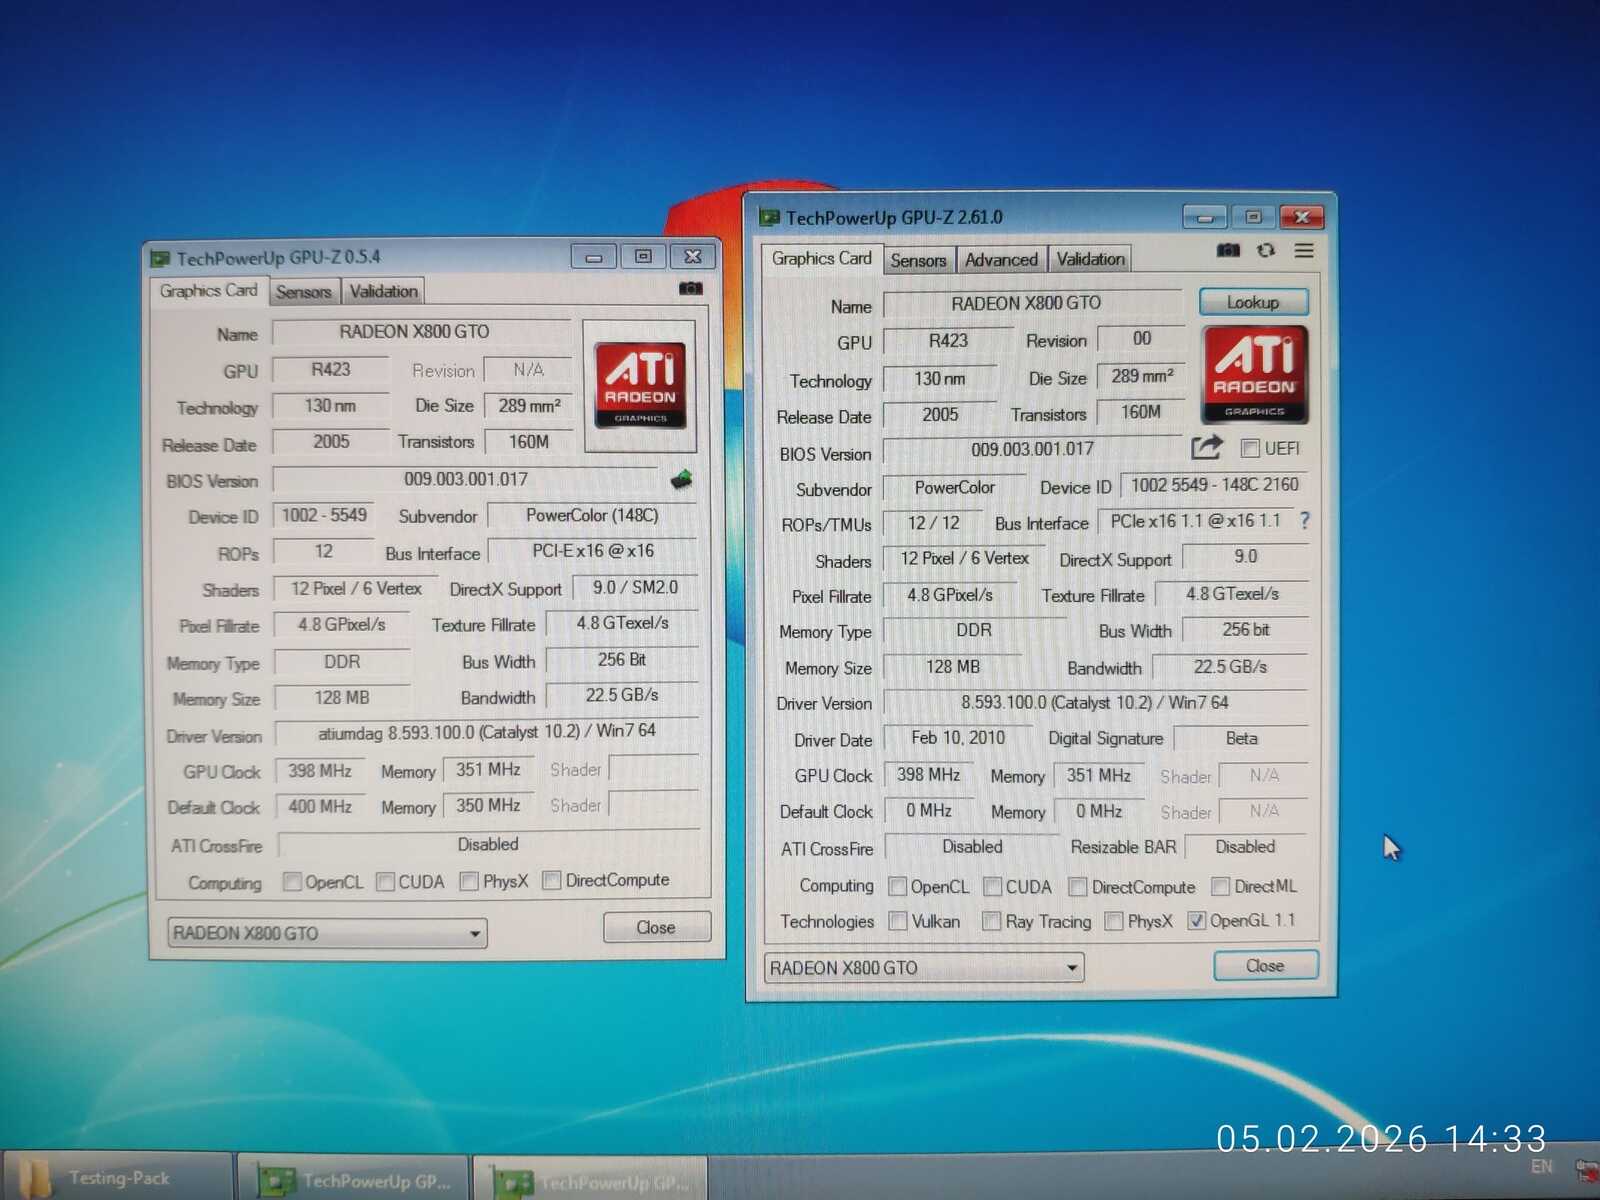Image resolution: width=1600 pixels, height=1200 pixels.
Task: Minimize the GPU-Z 2.61.0 window
Action: [1204, 217]
